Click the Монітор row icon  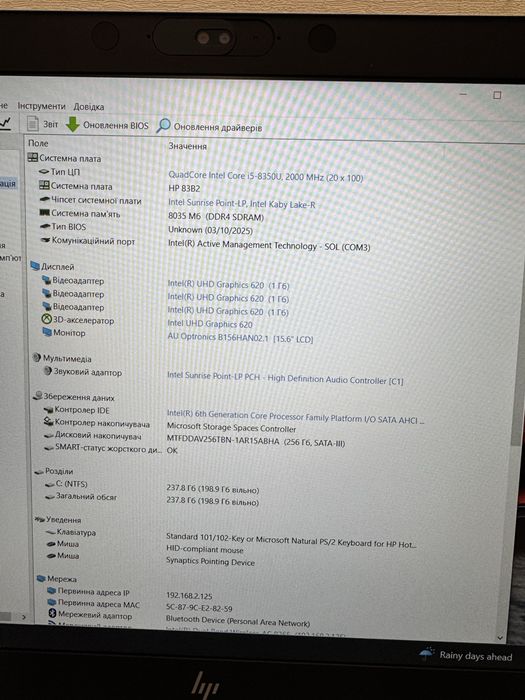pyautogui.click(x=47, y=332)
